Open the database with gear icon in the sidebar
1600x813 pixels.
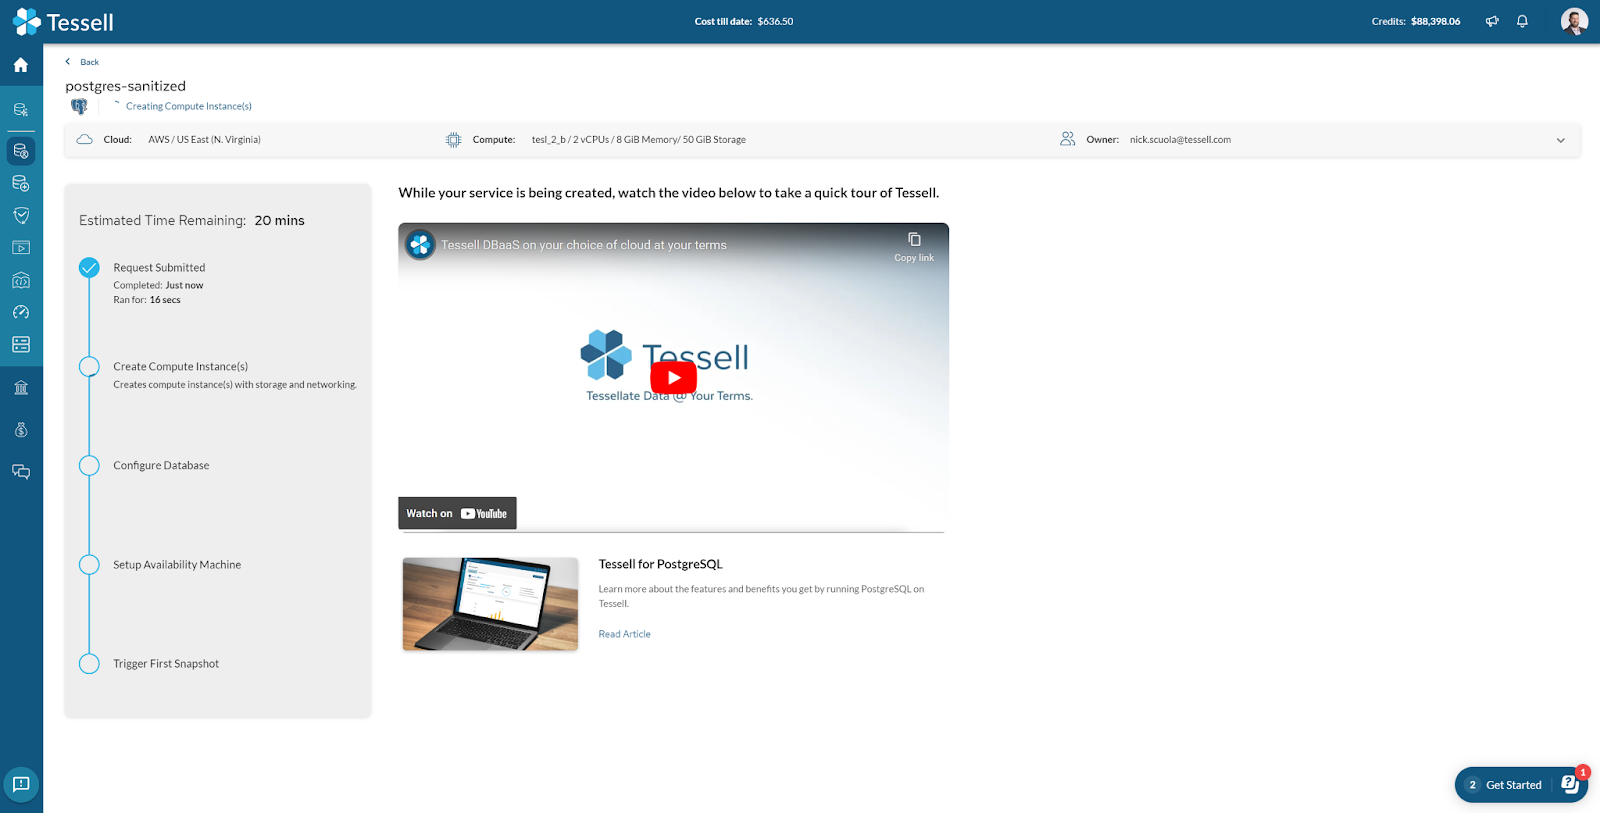[x=21, y=110]
